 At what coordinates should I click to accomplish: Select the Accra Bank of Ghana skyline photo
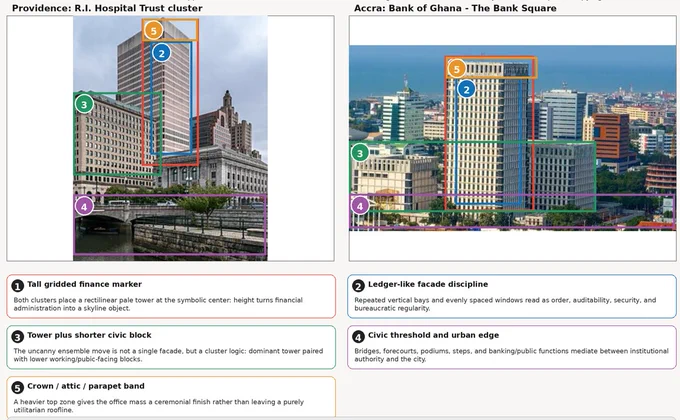[x=512, y=138]
